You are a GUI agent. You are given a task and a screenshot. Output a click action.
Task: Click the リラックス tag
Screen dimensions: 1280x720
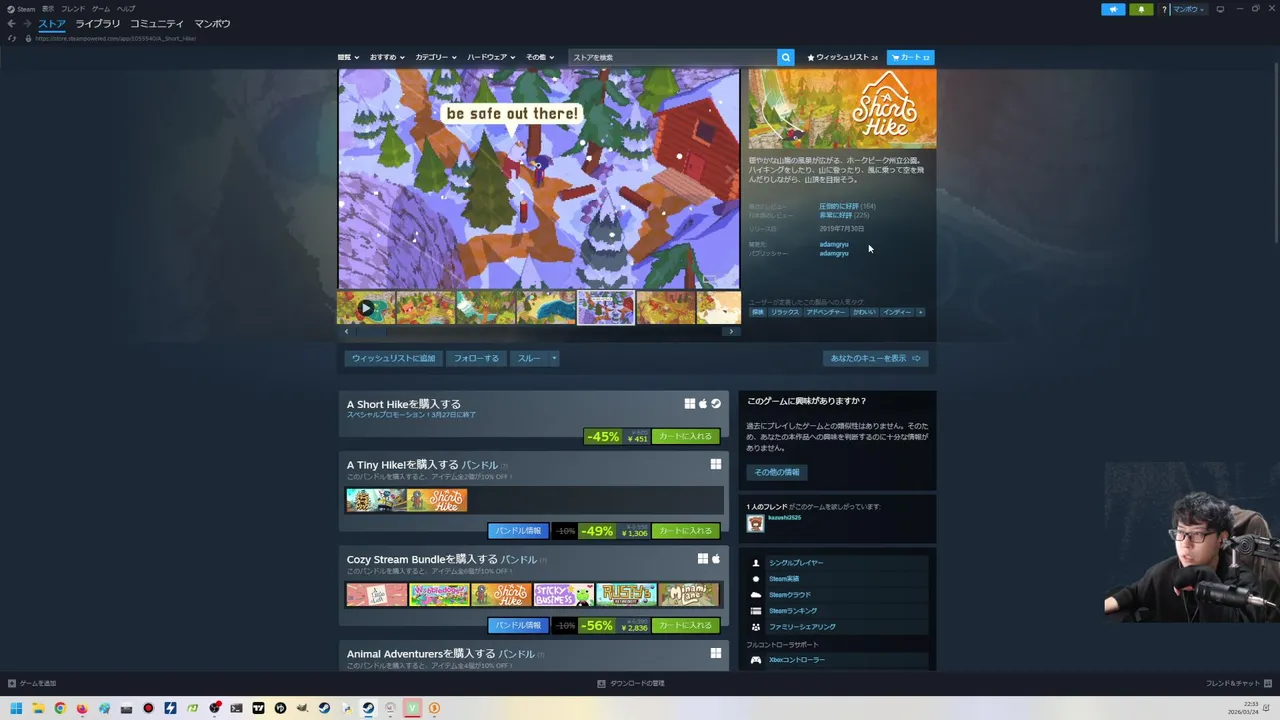click(x=785, y=312)
